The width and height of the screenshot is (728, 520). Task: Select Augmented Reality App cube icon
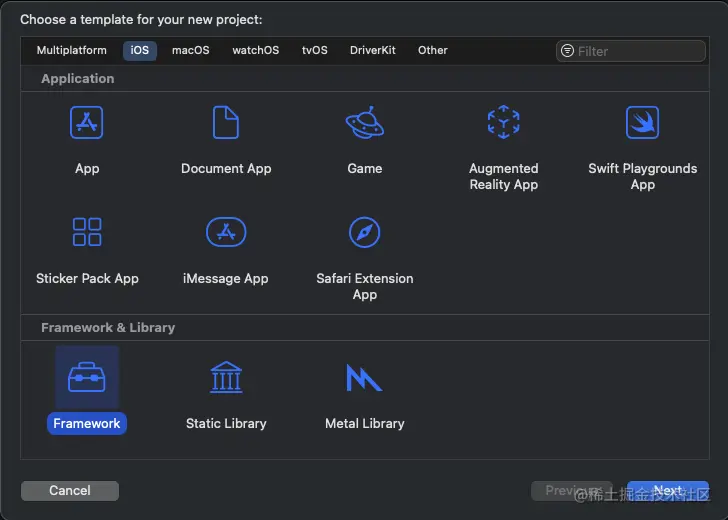(x=504, y=123)
